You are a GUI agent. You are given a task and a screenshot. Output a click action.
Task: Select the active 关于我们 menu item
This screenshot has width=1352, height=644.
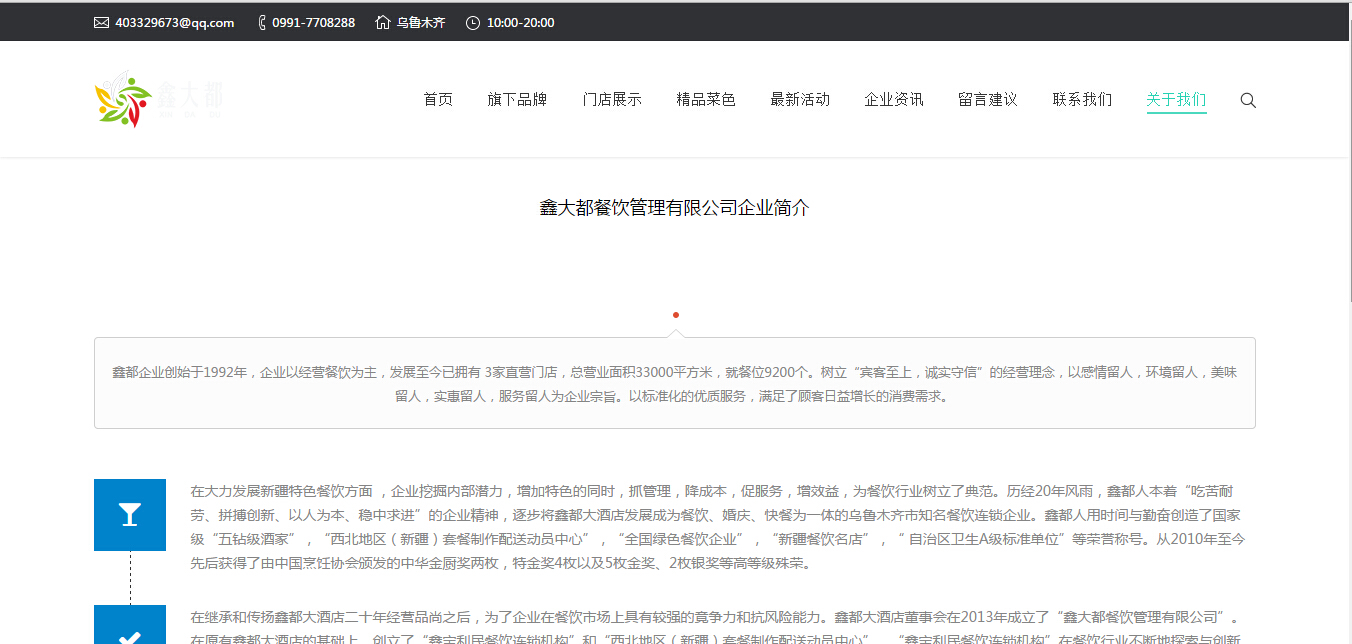point(1176,100)
